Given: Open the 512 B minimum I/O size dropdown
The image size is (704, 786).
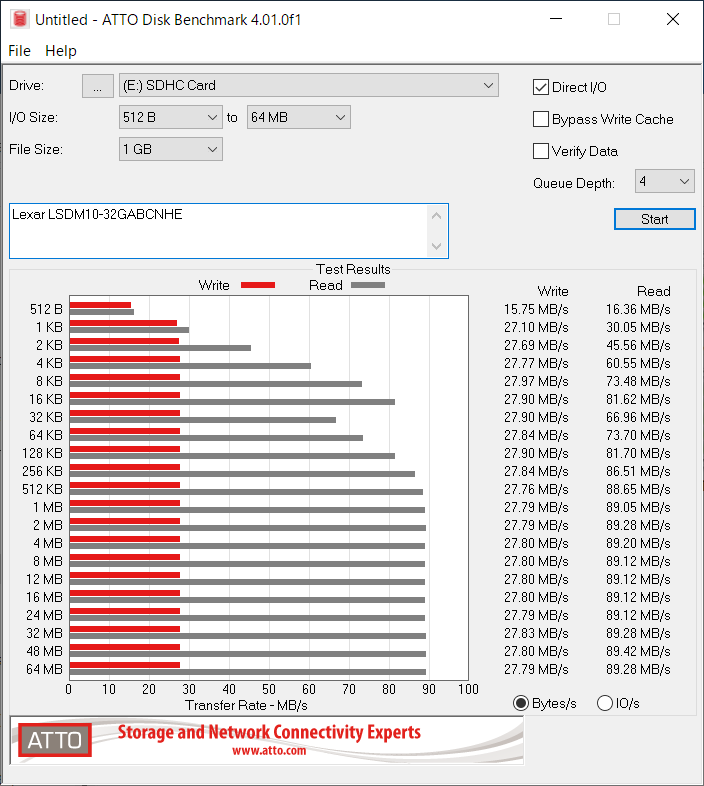Looking at the screenshot, I should point(171,117).
